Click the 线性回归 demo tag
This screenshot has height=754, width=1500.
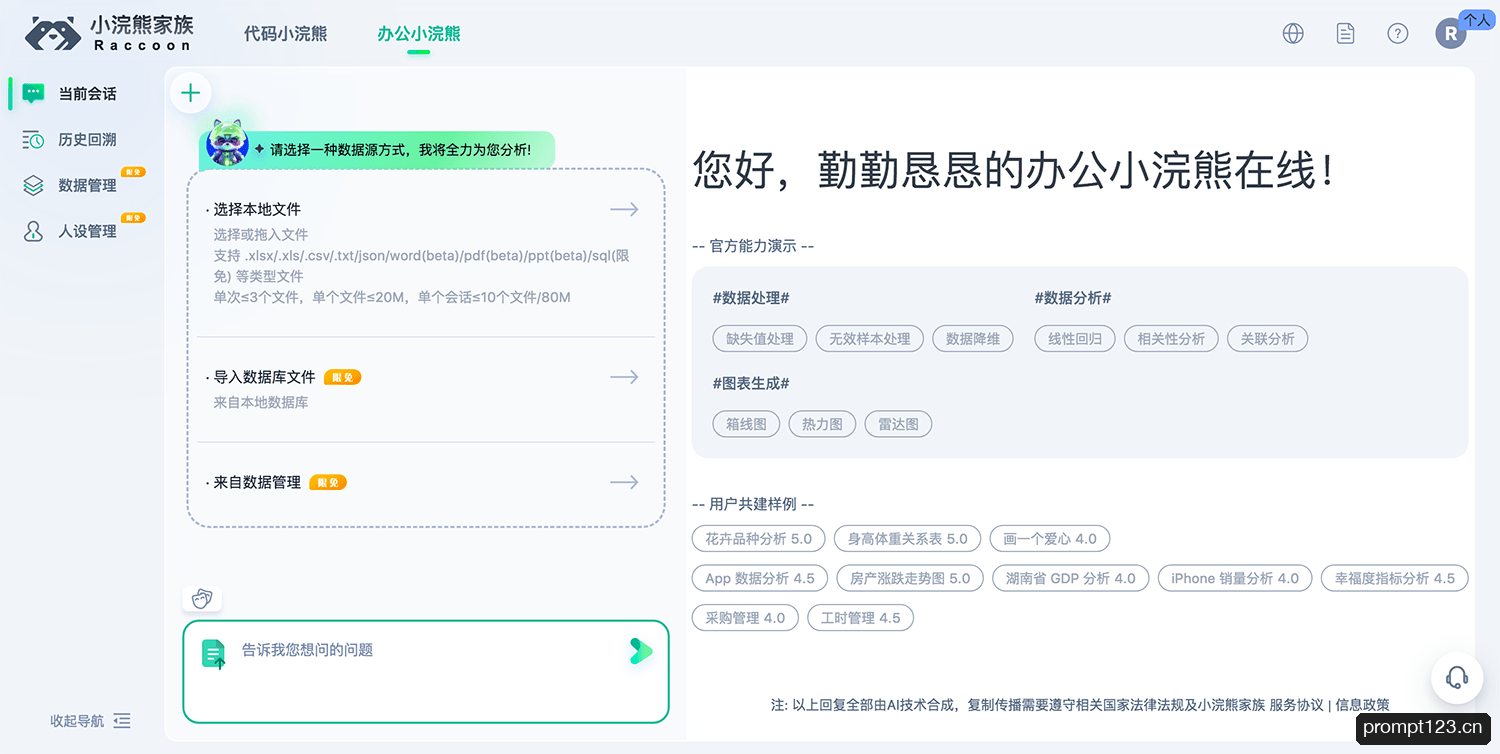click(1075, 339)
